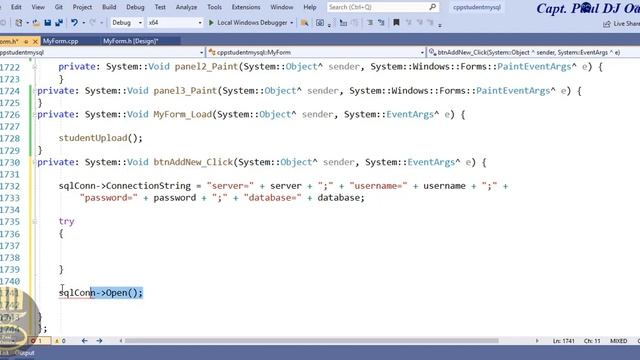Click the bookmark icon in the toolbar
The width and height of the screenshot is (640, 360).
coord(396,23)
